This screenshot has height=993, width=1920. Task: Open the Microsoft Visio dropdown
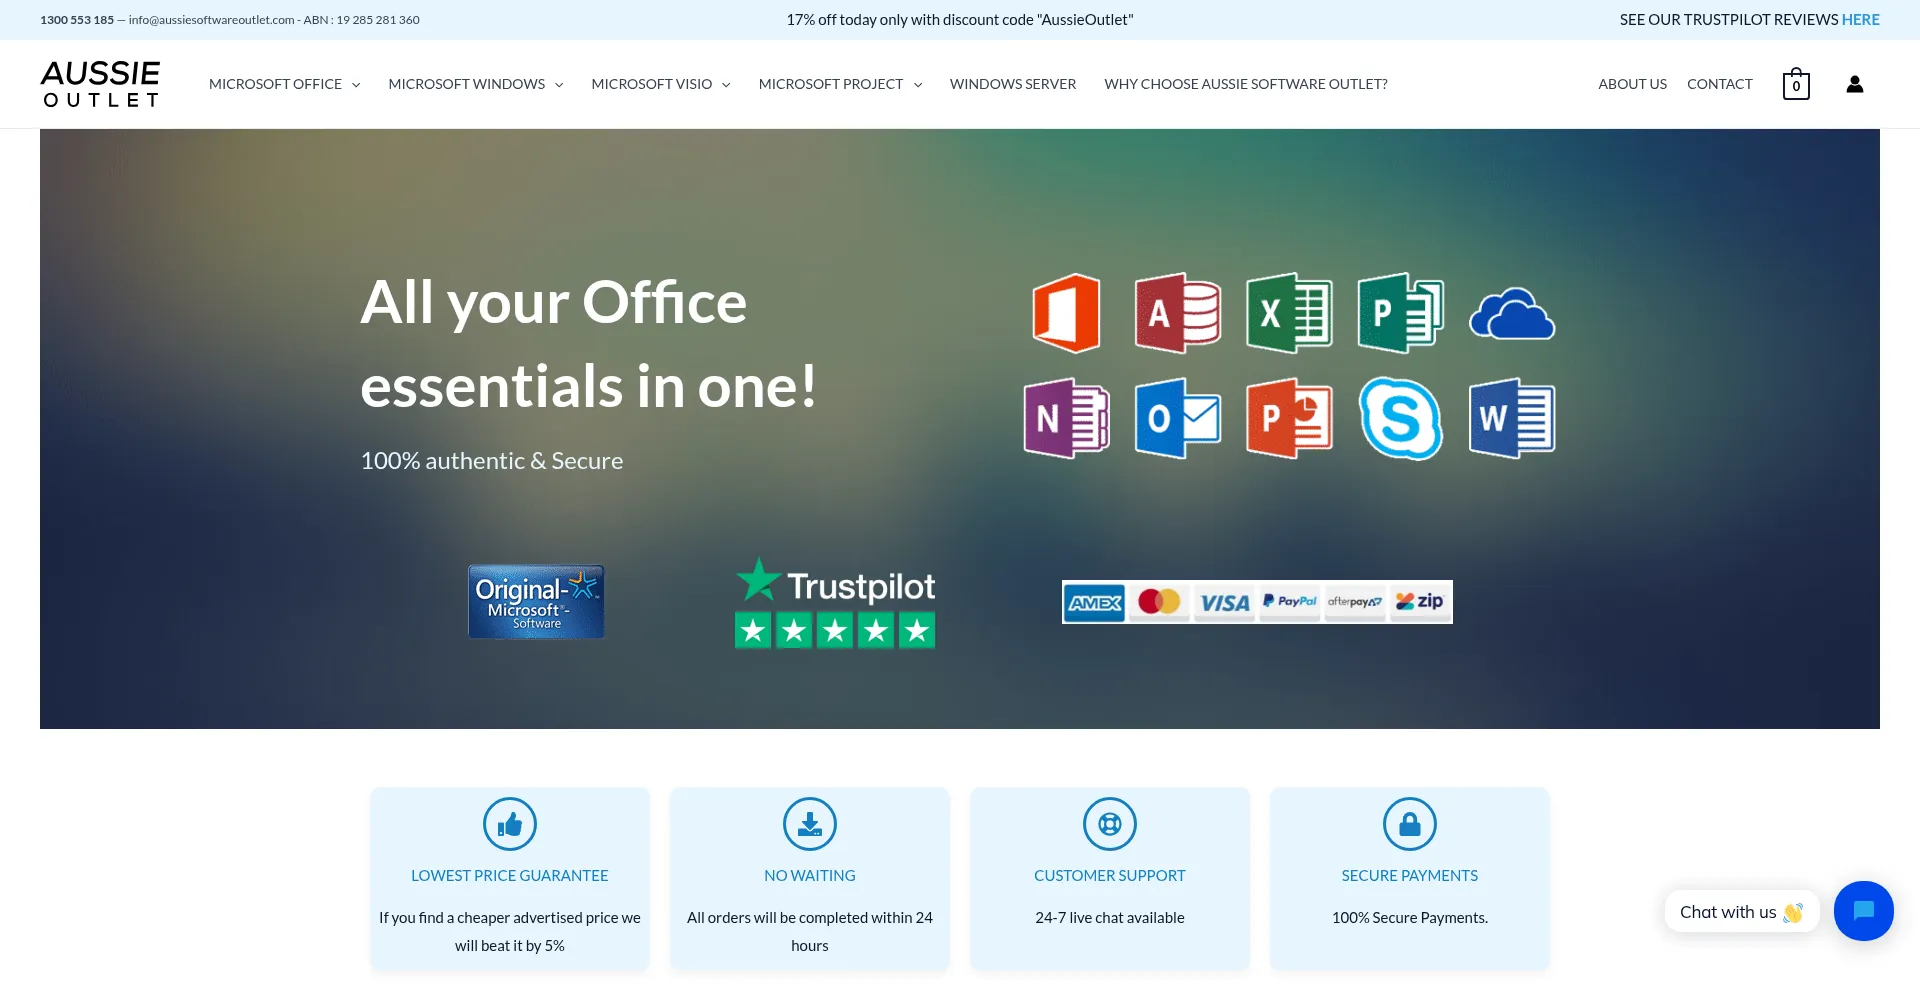pyautogui.click(x=660, y=85)
